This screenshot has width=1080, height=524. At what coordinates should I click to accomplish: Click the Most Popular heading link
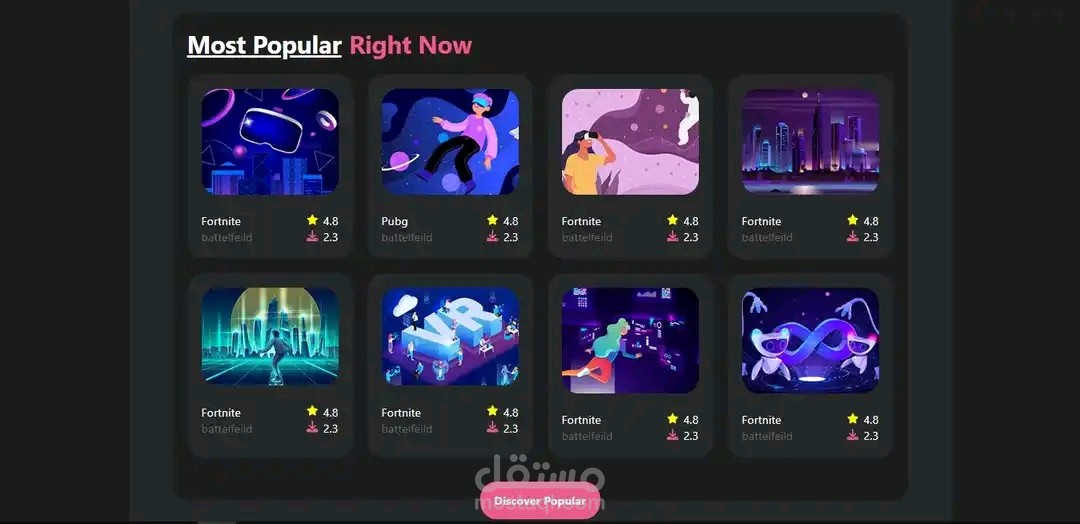point(264,45)
